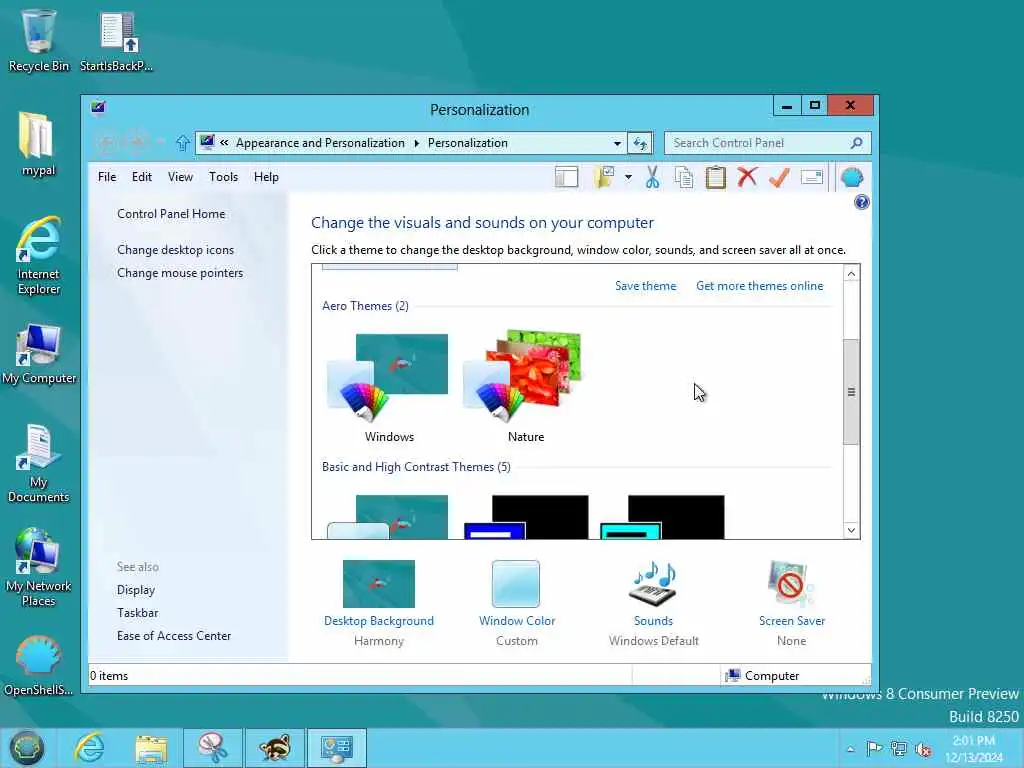
Task: Open Recycle Bin desktop icon
Action: 39,40
